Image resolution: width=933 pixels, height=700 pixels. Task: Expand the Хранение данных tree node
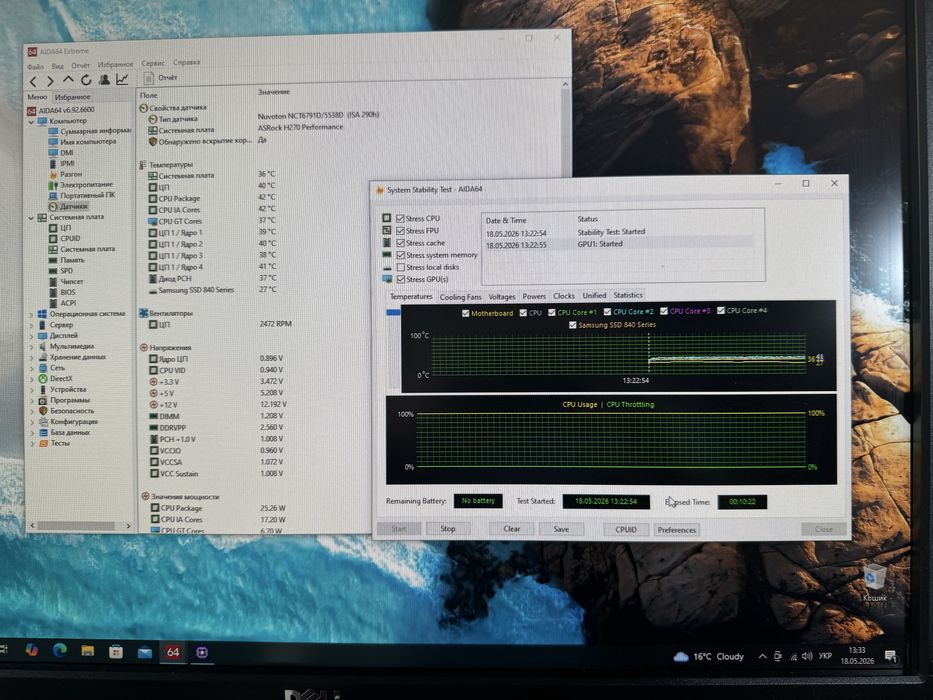click(31, 357)
